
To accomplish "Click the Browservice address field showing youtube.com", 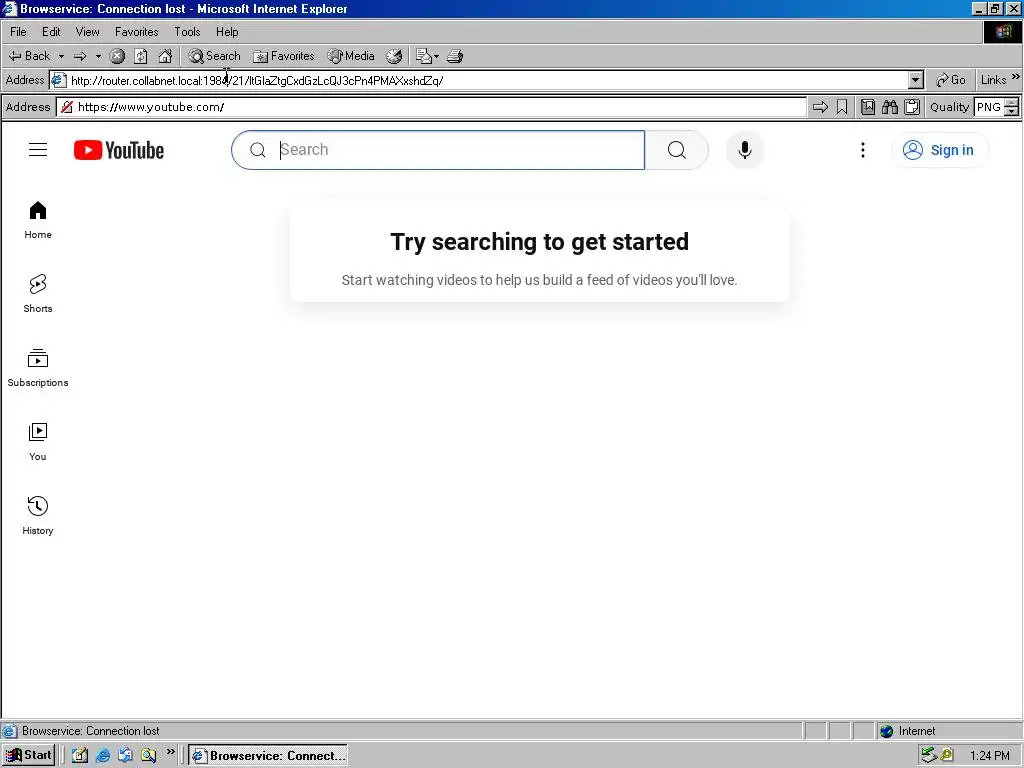I will tap(432, 107).
